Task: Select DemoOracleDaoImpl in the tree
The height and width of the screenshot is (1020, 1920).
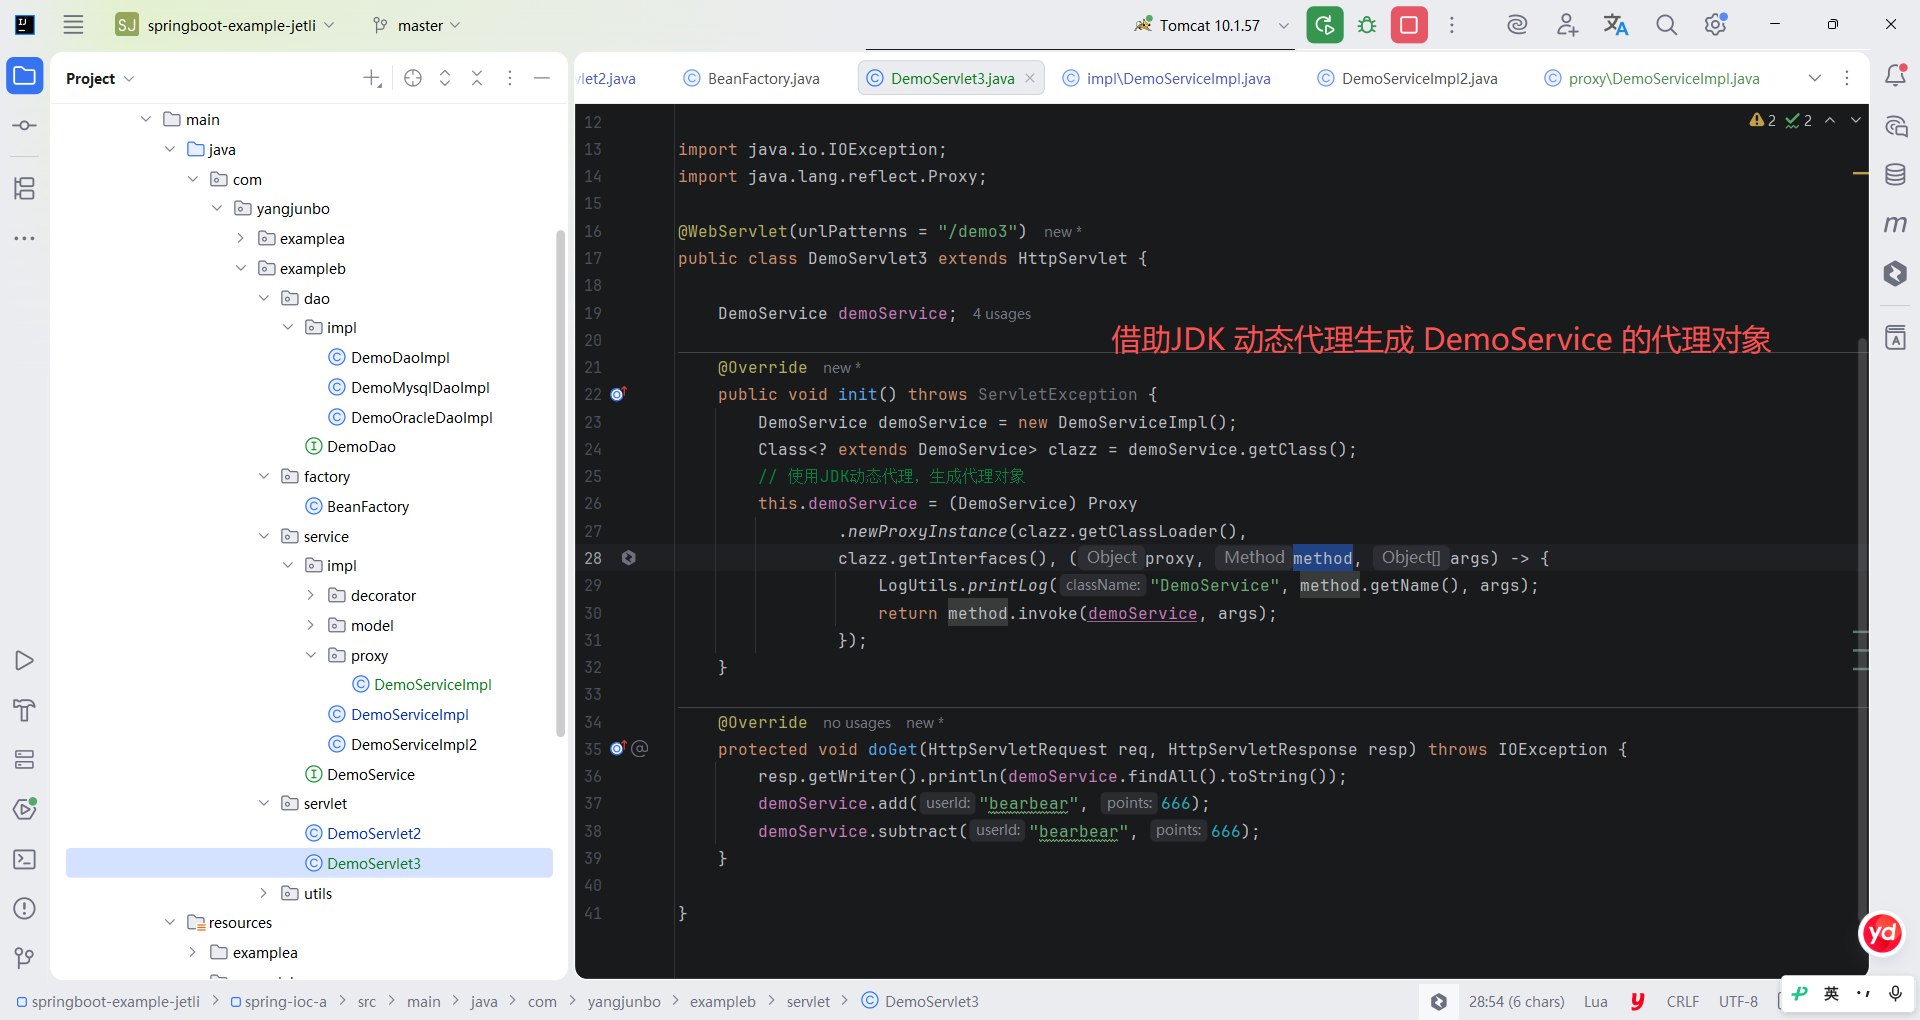Action: click(x=410, y=417)
